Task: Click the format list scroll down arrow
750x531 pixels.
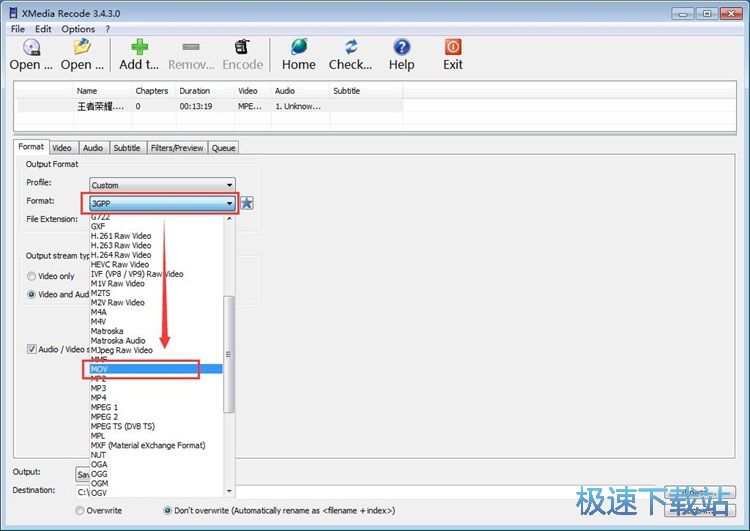Action: [x=229, y=491]
